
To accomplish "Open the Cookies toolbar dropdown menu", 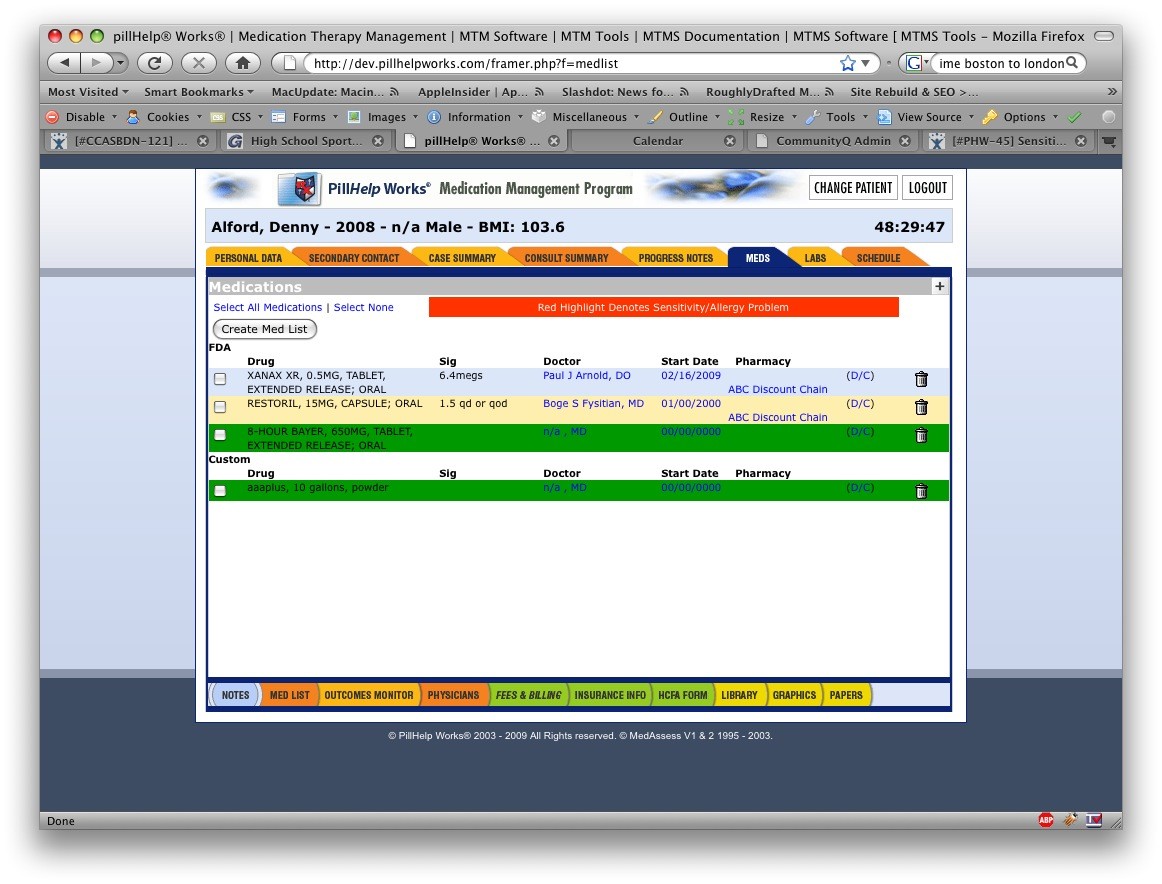I will [167, 117].
